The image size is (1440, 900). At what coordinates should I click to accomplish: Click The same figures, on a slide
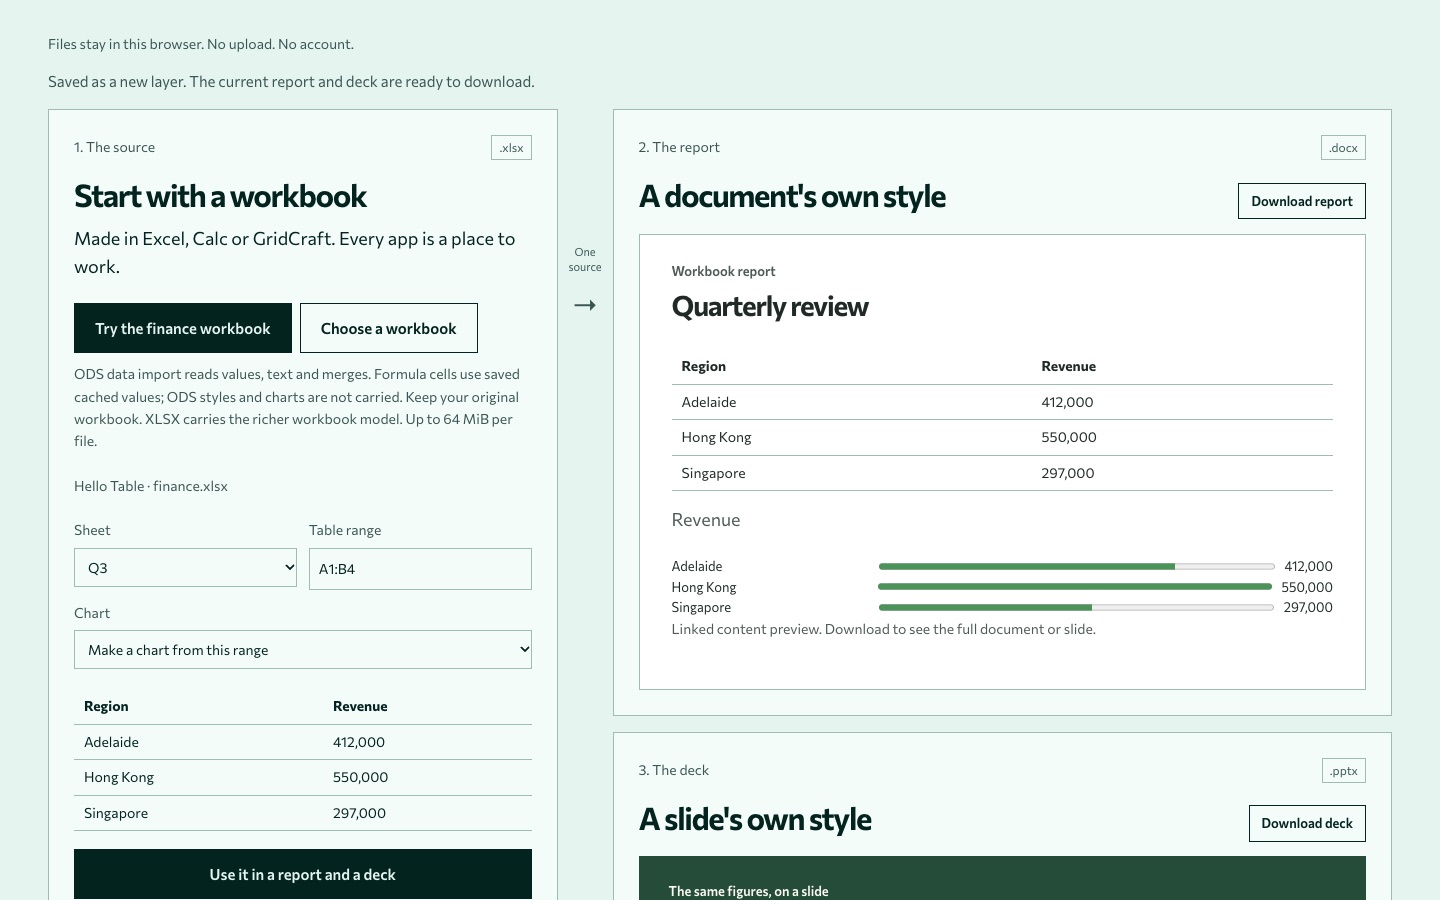coord(749,891)
